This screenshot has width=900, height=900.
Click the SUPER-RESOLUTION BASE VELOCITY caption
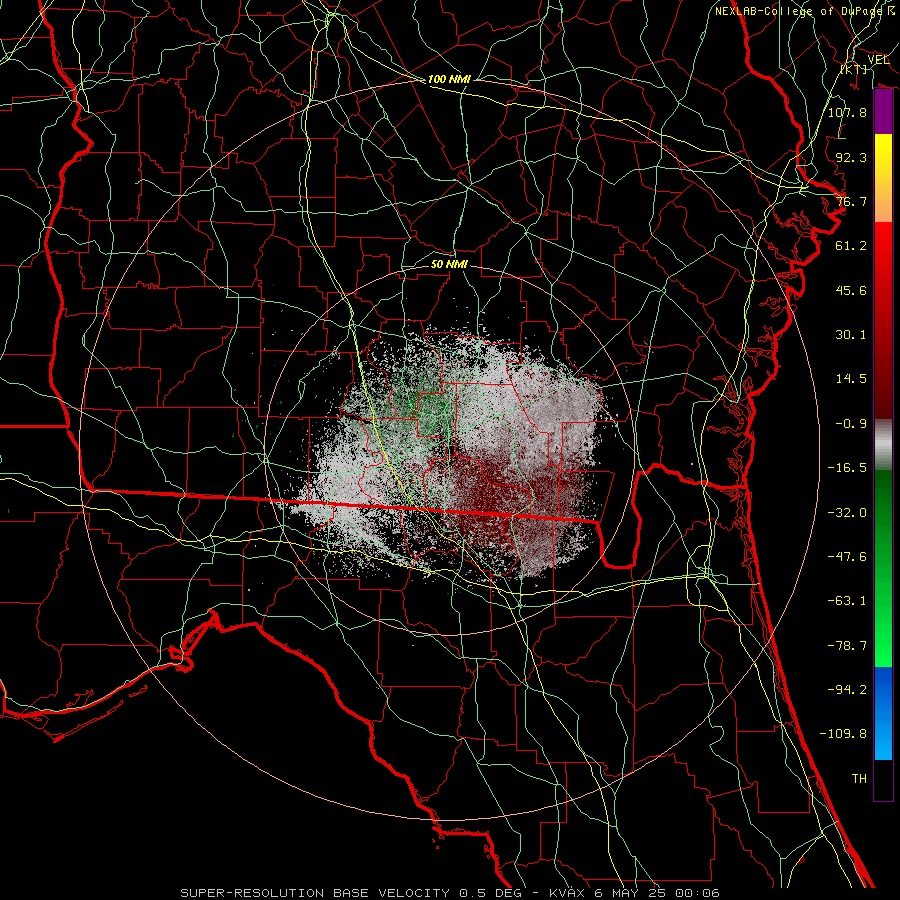tap(315, 893)
